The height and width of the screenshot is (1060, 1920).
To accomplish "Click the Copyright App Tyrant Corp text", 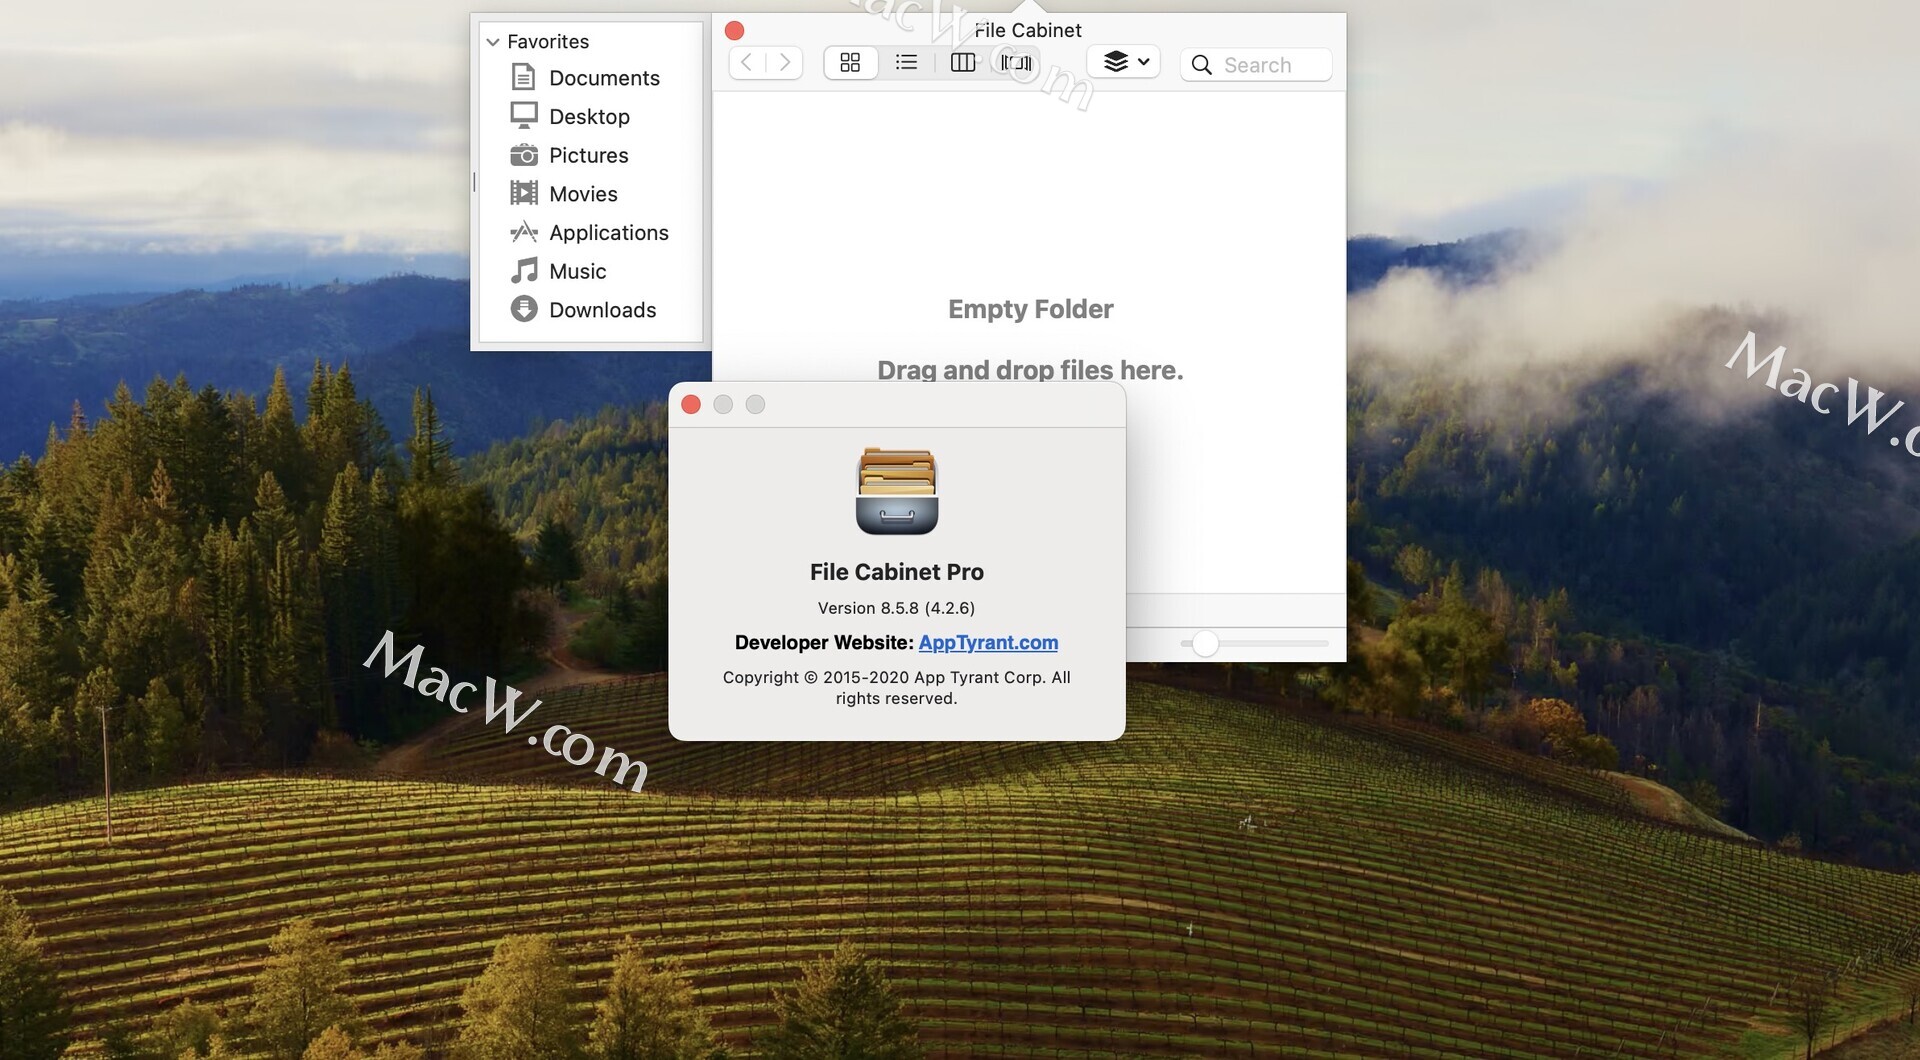I will click(896, 687).
